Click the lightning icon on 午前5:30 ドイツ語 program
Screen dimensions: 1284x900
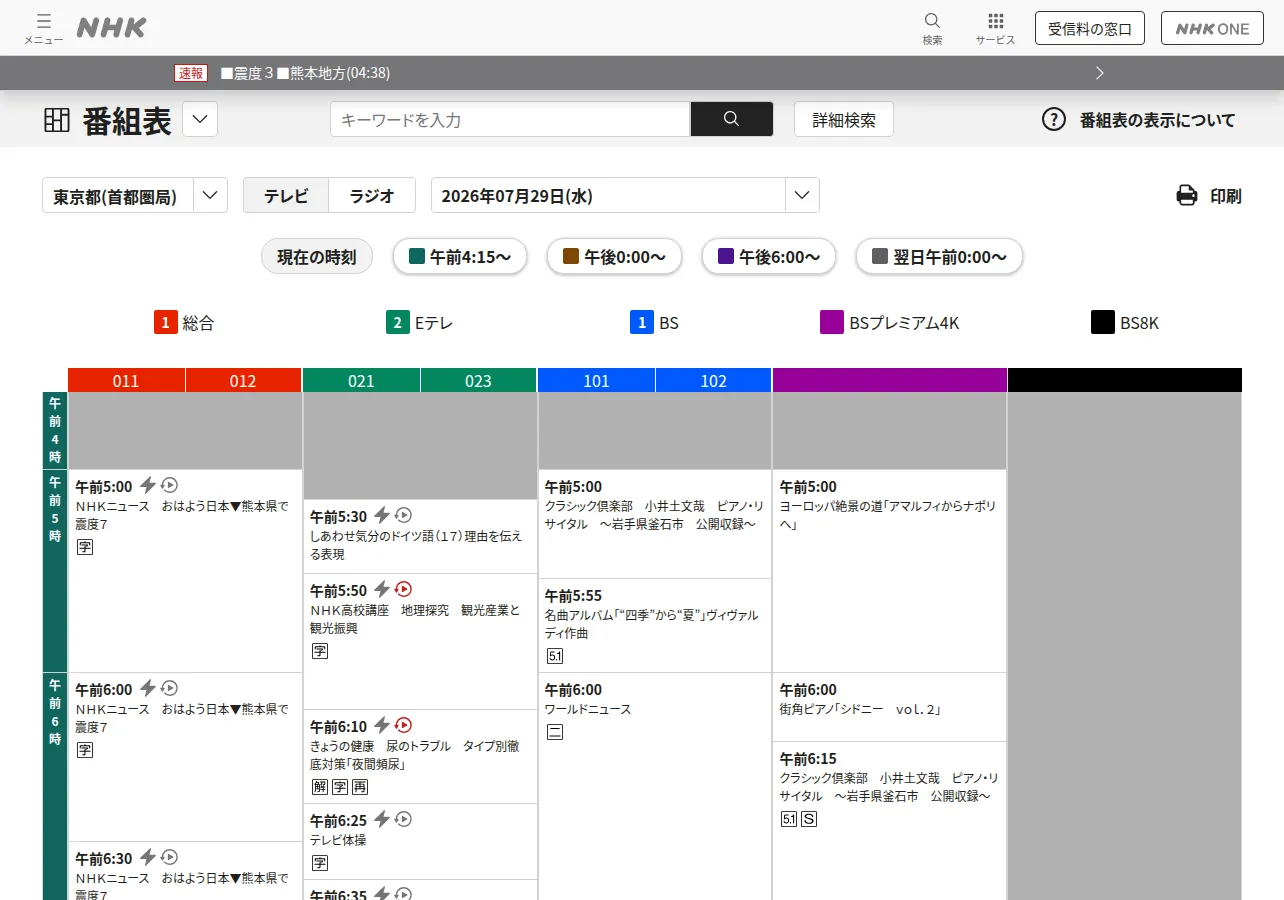(x=382, y=515)
